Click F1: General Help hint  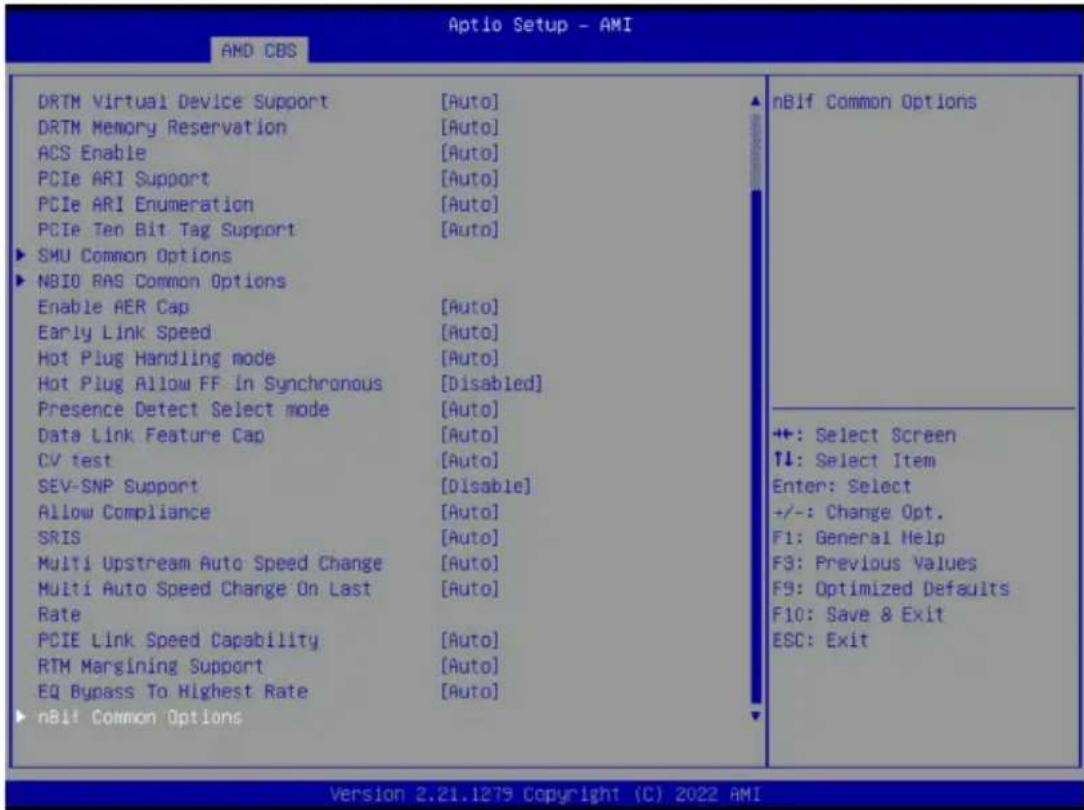click(859, 538)
